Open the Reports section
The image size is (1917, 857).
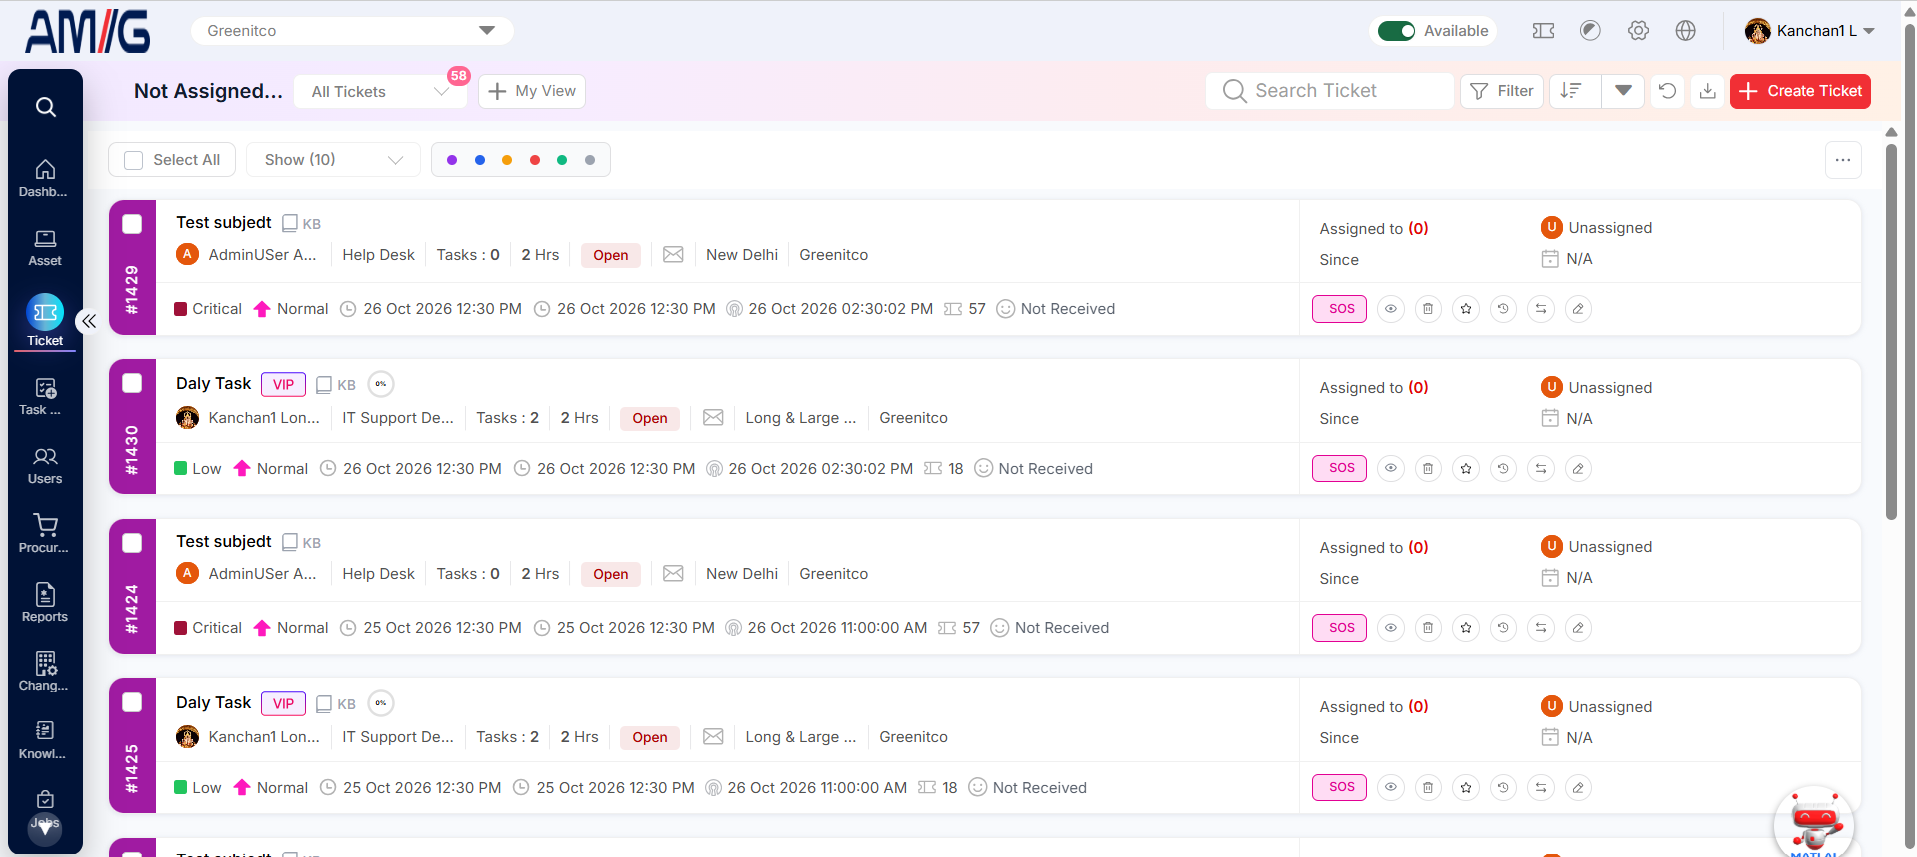[x=45, y=604]
